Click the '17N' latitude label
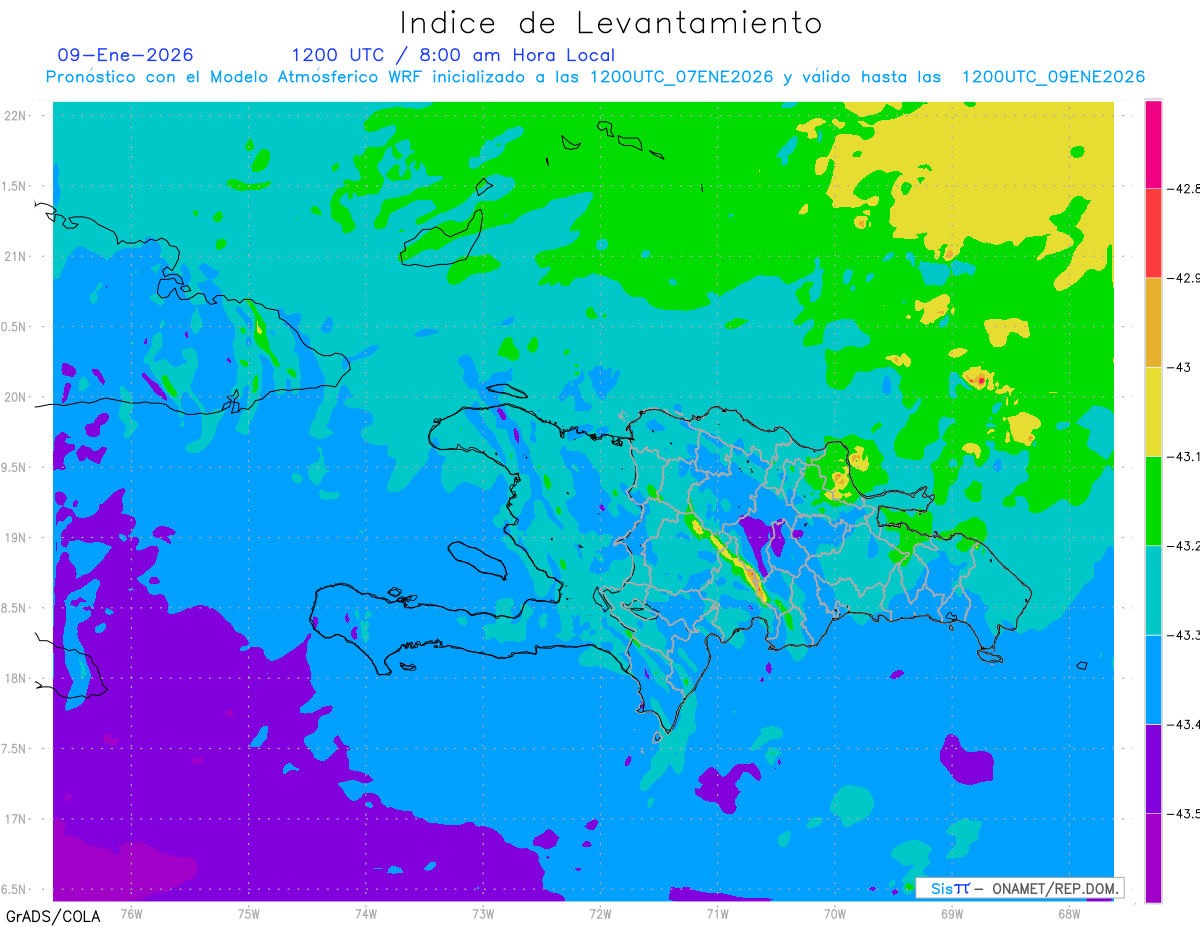This screenshot has height=927, width=1200. pos(15,819)
